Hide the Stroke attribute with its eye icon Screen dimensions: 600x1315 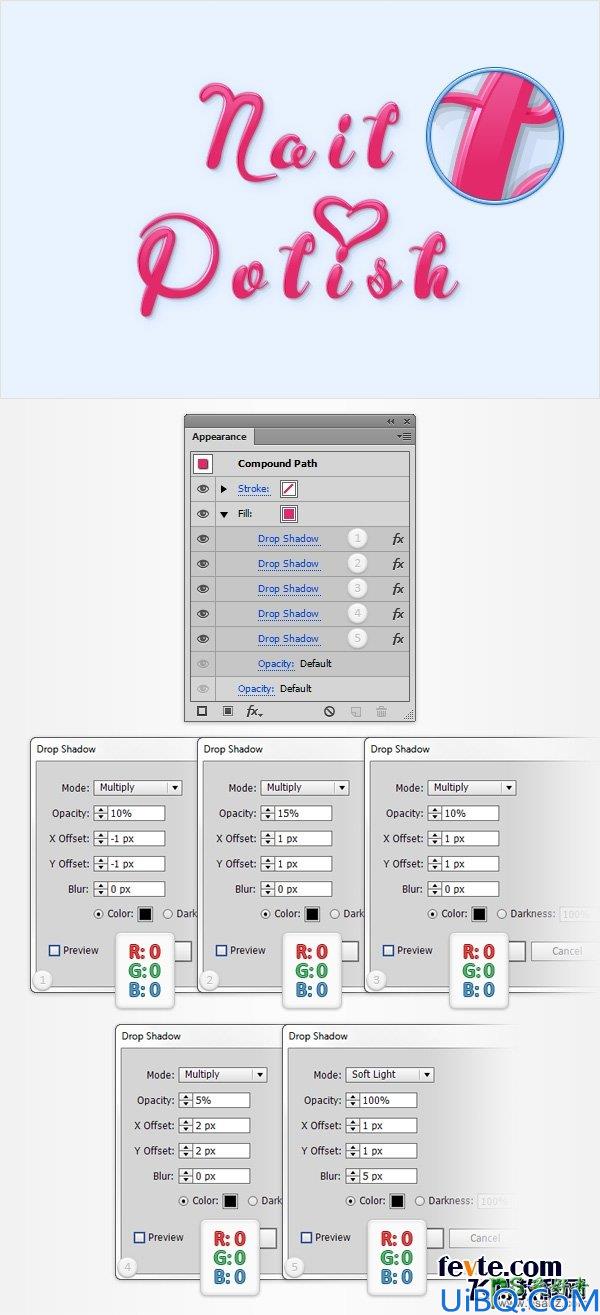click(203, 489)
